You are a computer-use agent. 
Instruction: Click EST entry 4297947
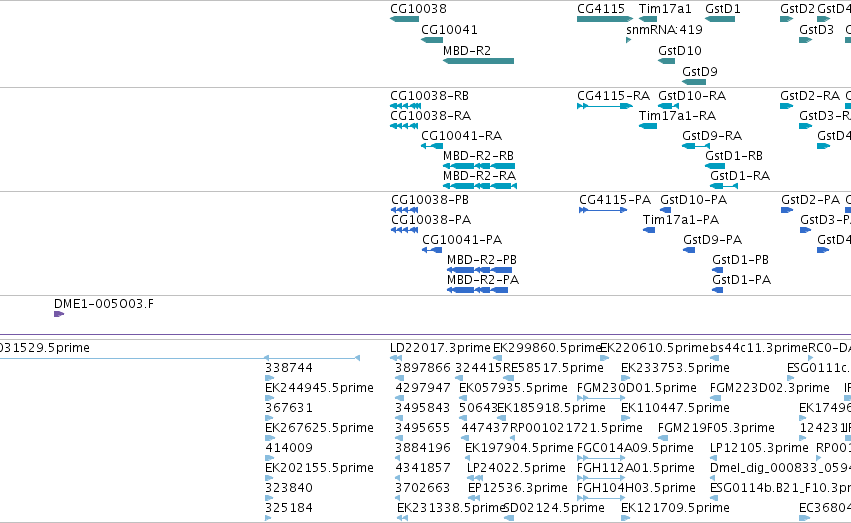click(x=423, y=388)
